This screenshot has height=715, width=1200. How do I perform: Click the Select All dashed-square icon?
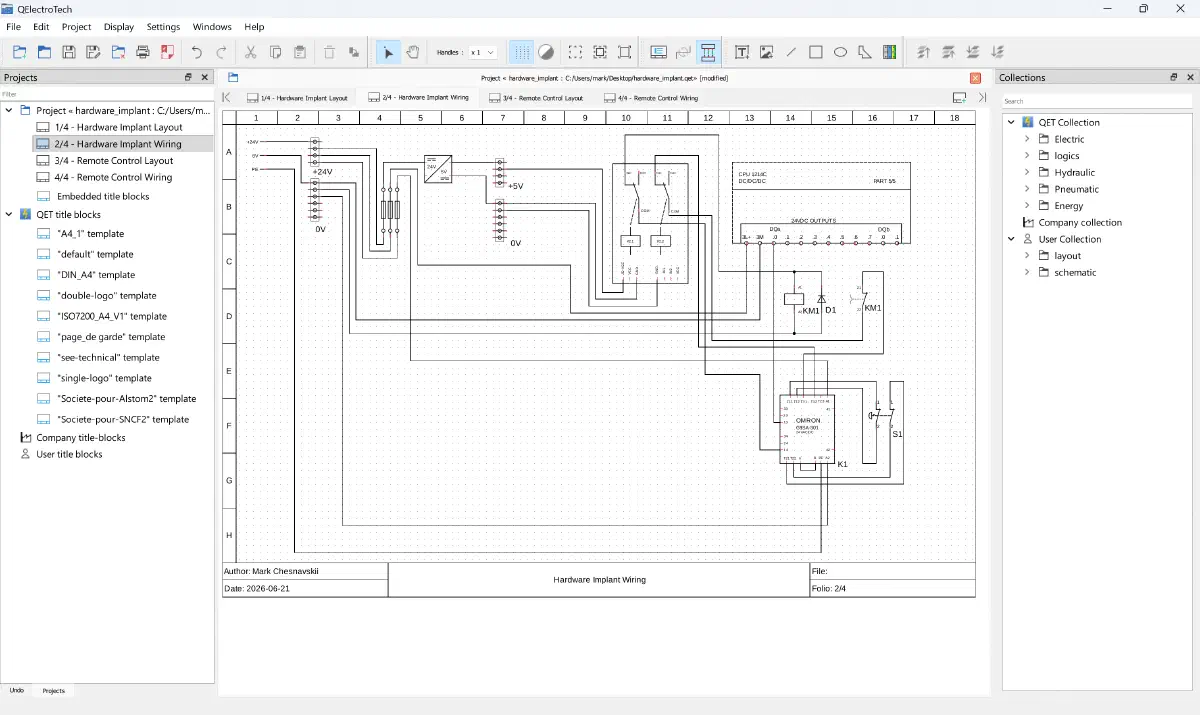point(575,52)
